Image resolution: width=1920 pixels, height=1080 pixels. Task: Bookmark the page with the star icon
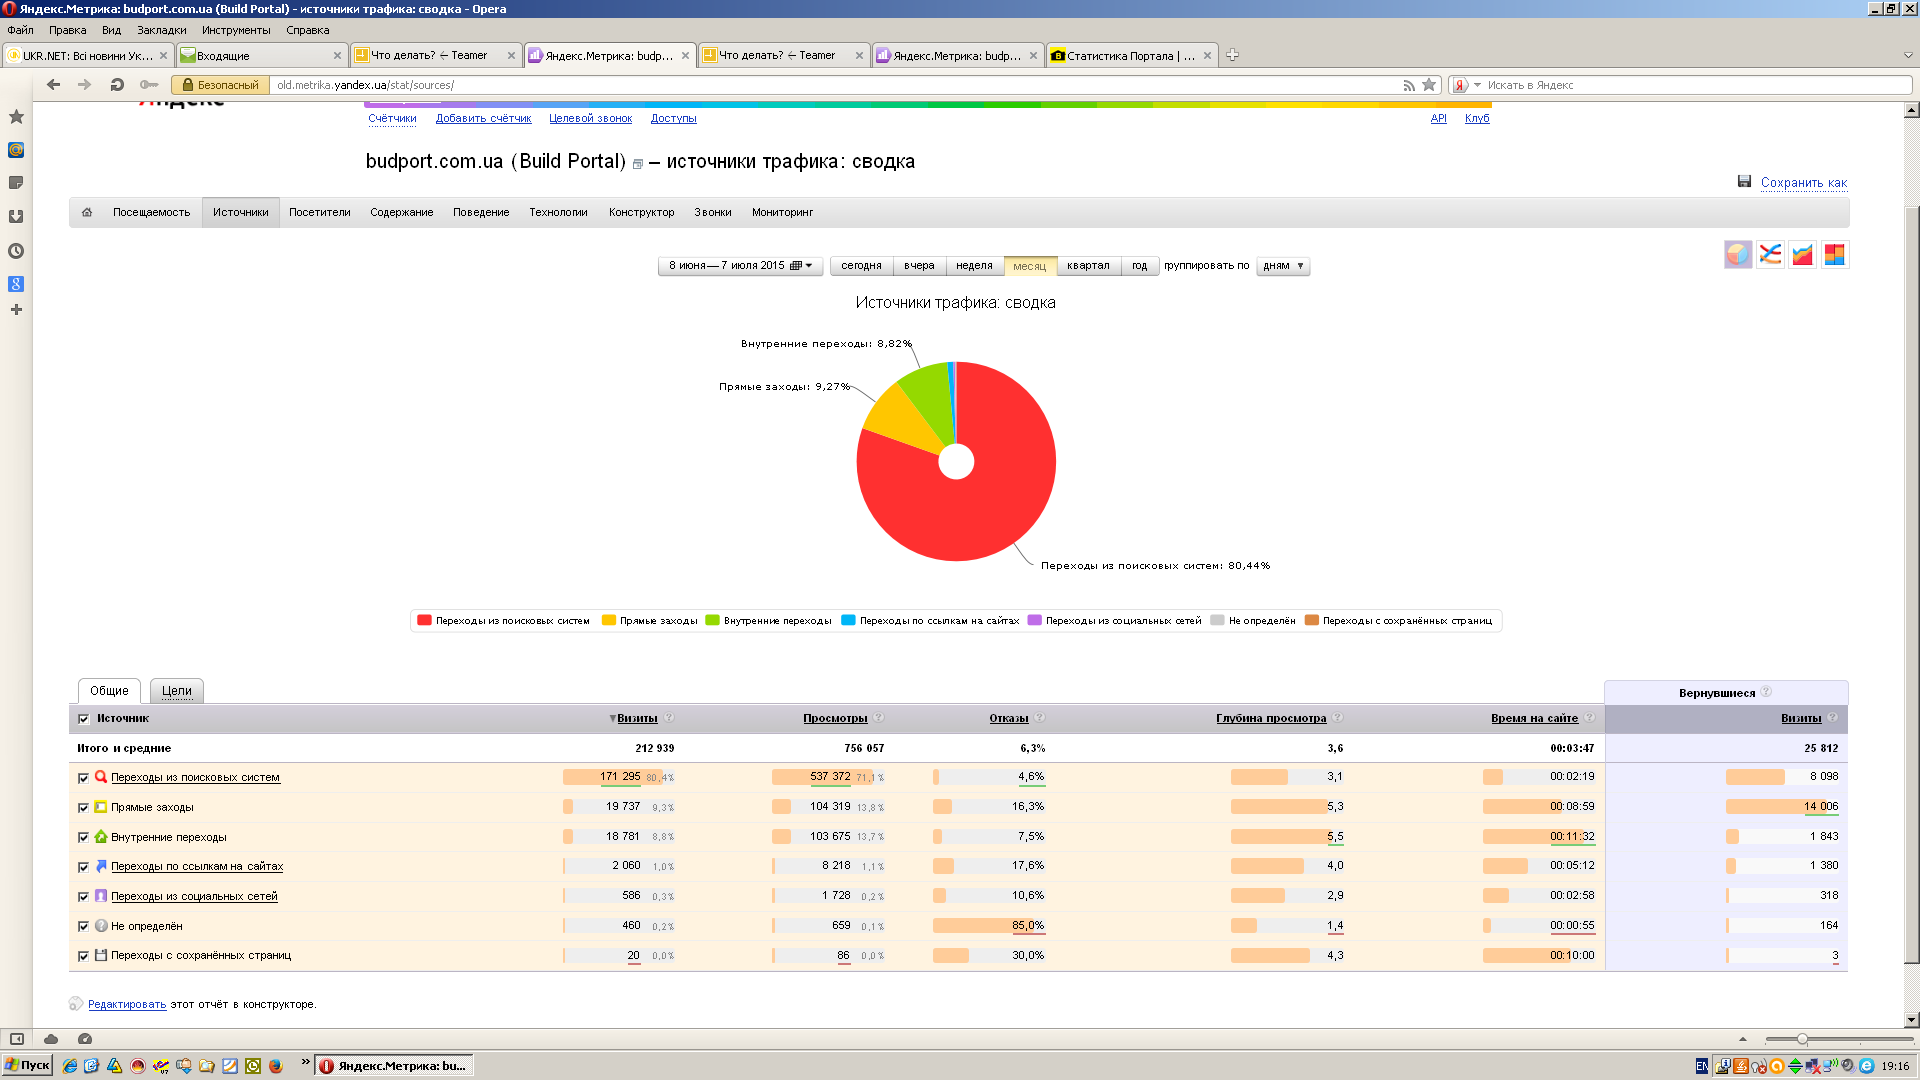1429,85
